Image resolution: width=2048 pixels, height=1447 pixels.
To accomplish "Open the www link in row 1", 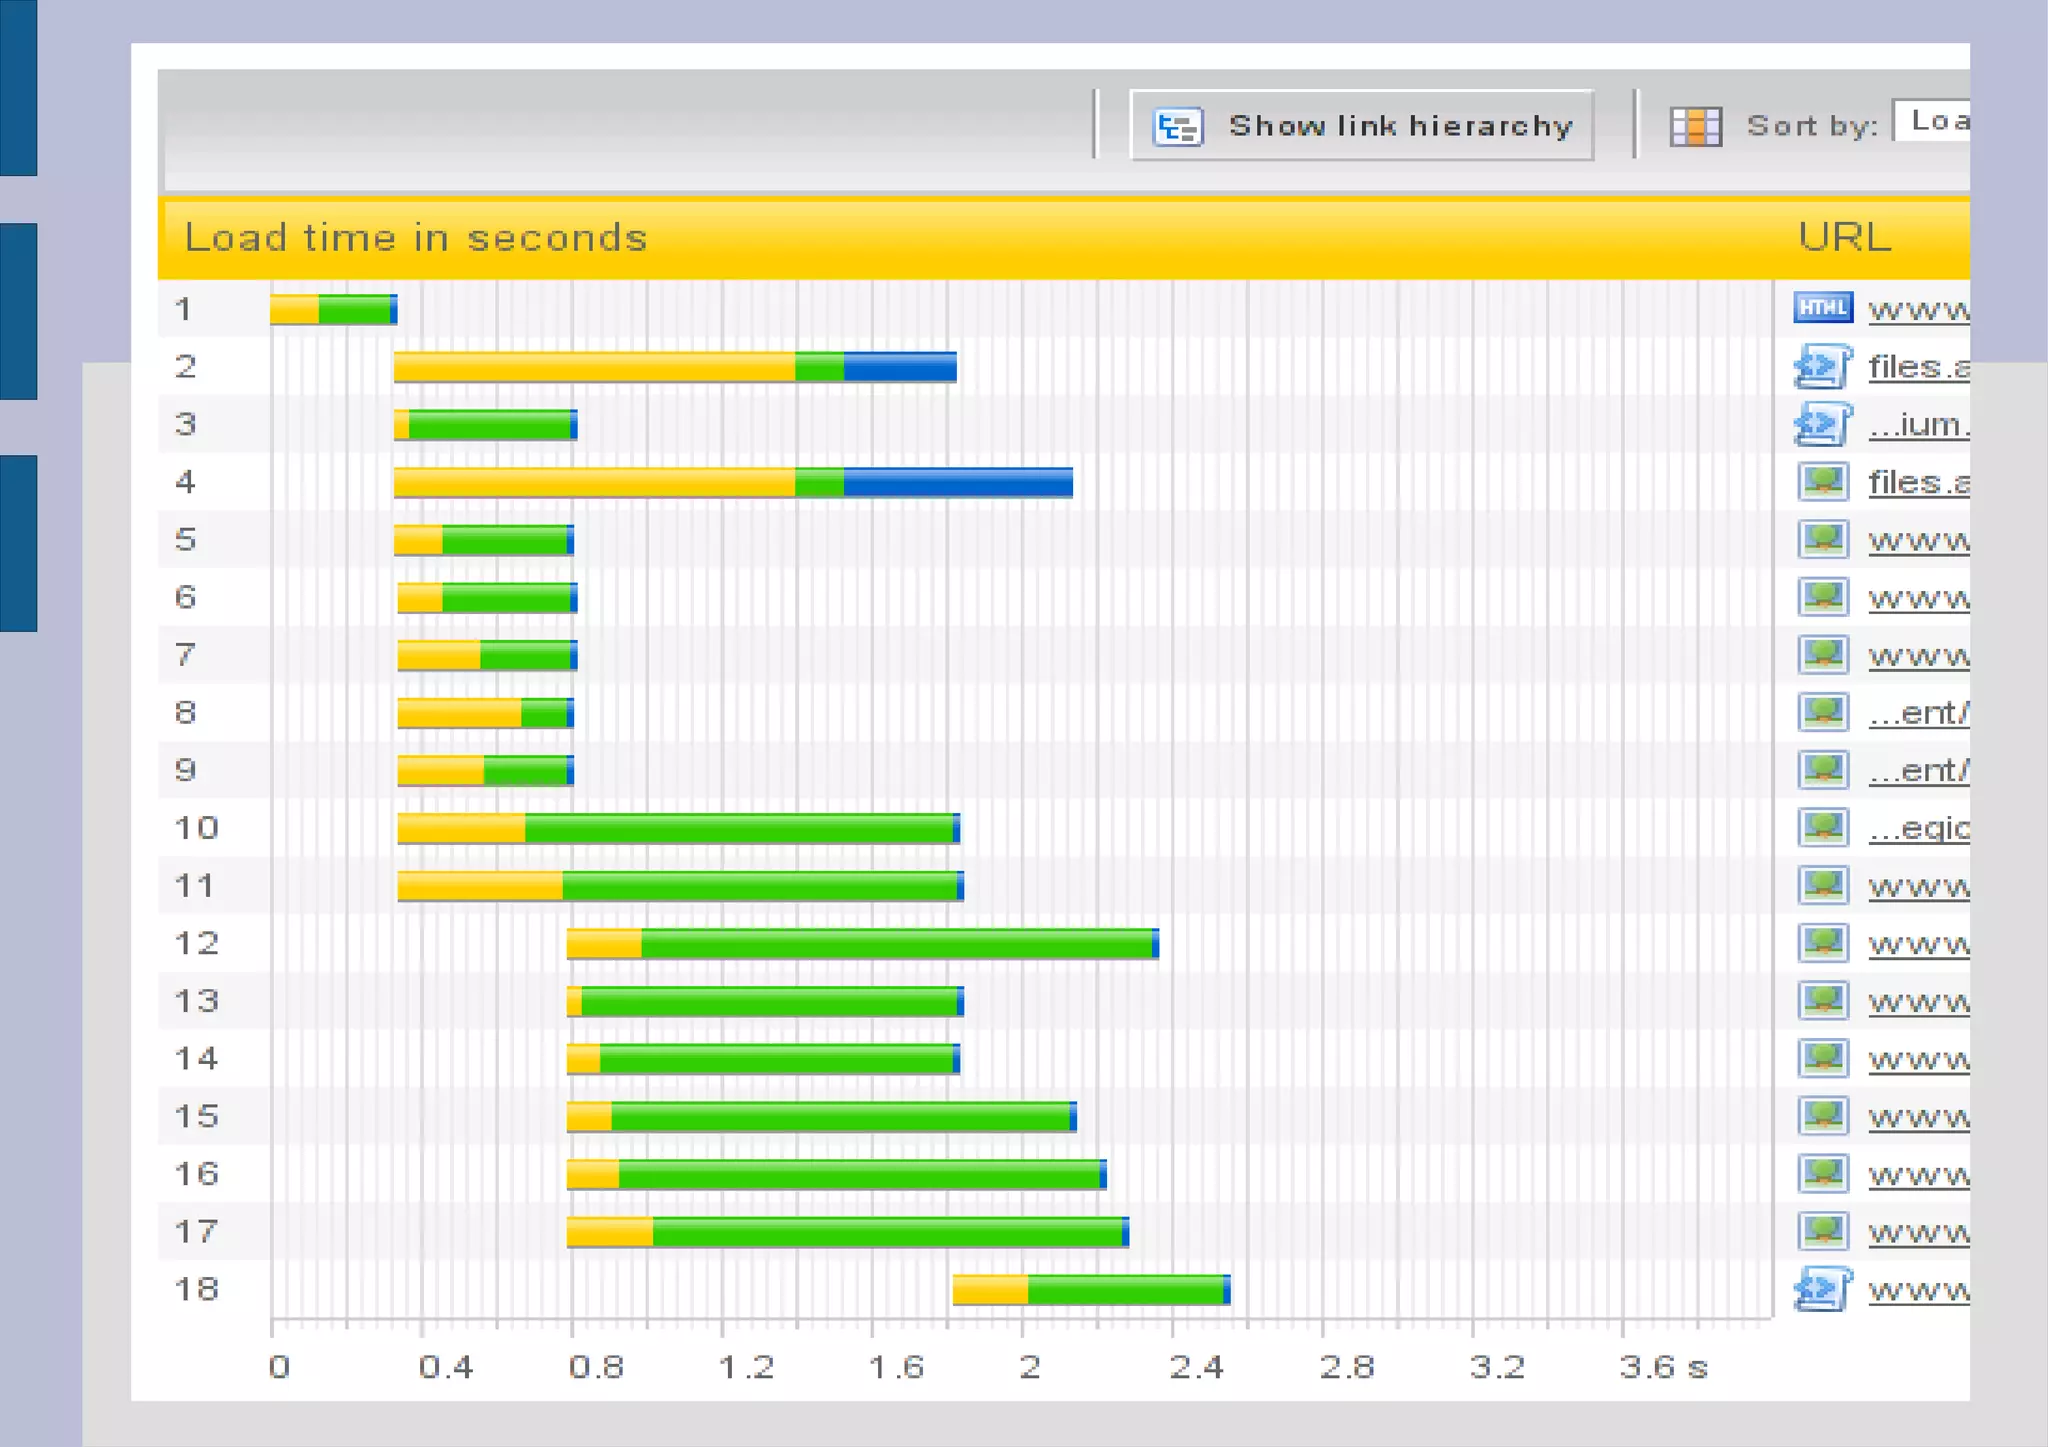I will (x=1918, y=309).
